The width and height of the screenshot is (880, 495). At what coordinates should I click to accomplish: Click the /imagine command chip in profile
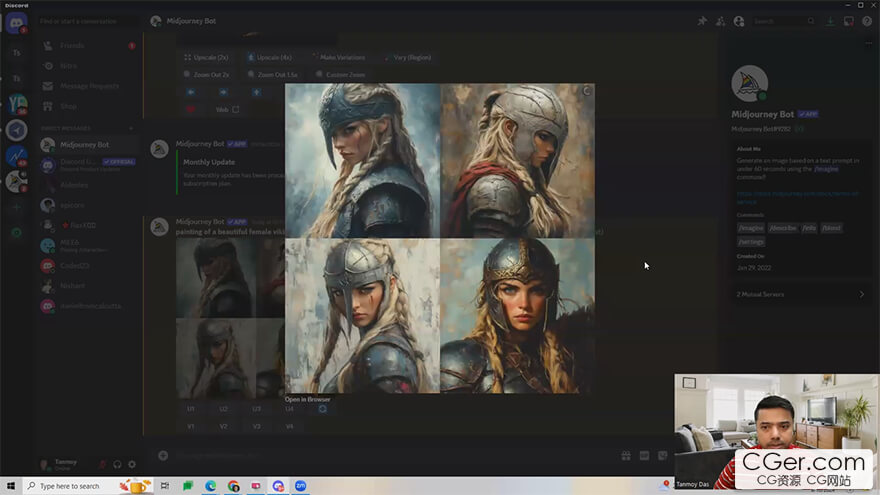coord(751,228)
